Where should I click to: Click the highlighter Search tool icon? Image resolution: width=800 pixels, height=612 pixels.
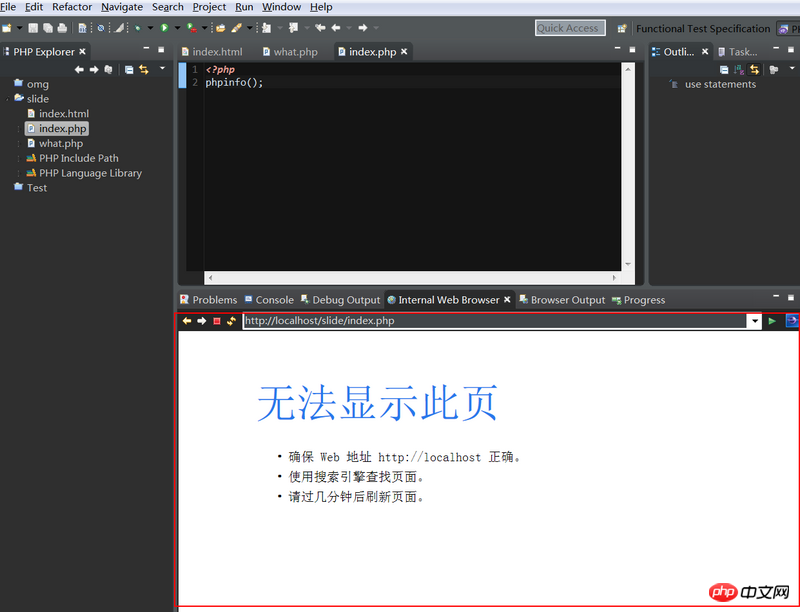point(236,28)
